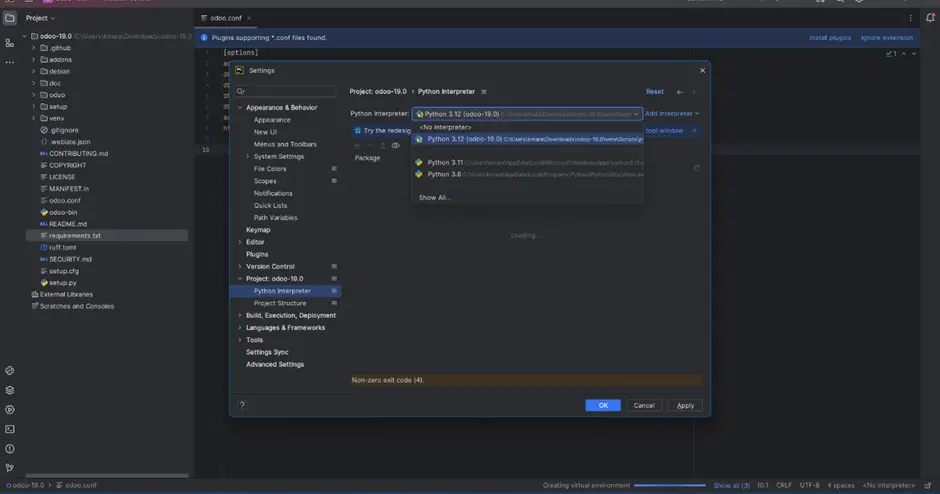Click the Cancel button
The width and height of the screenshot is (940, 494).
(x=644, y=405)
